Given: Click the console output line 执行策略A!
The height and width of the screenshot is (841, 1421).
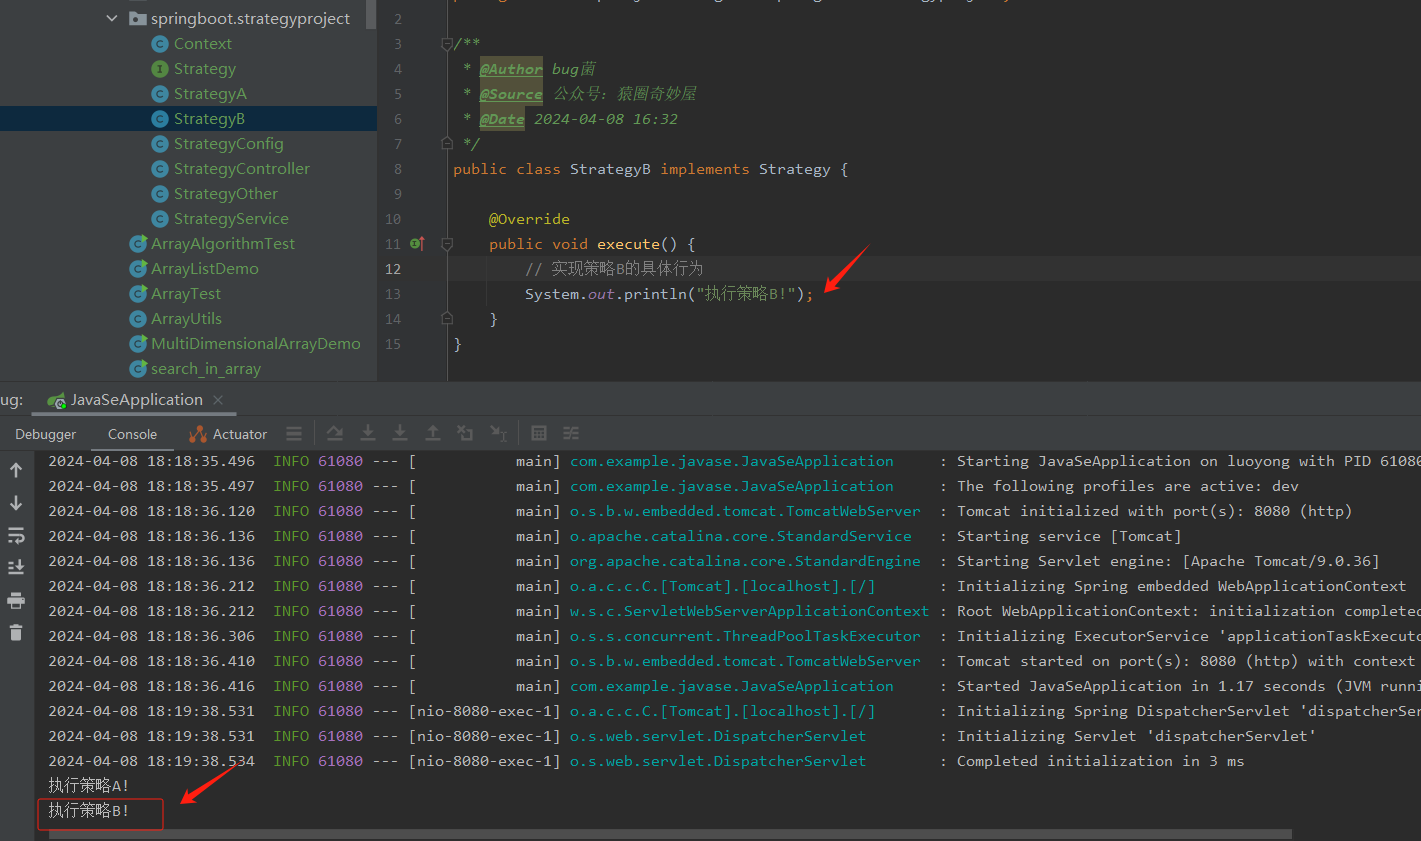Looking at the screenshot, I should click(x=89, y=786).
